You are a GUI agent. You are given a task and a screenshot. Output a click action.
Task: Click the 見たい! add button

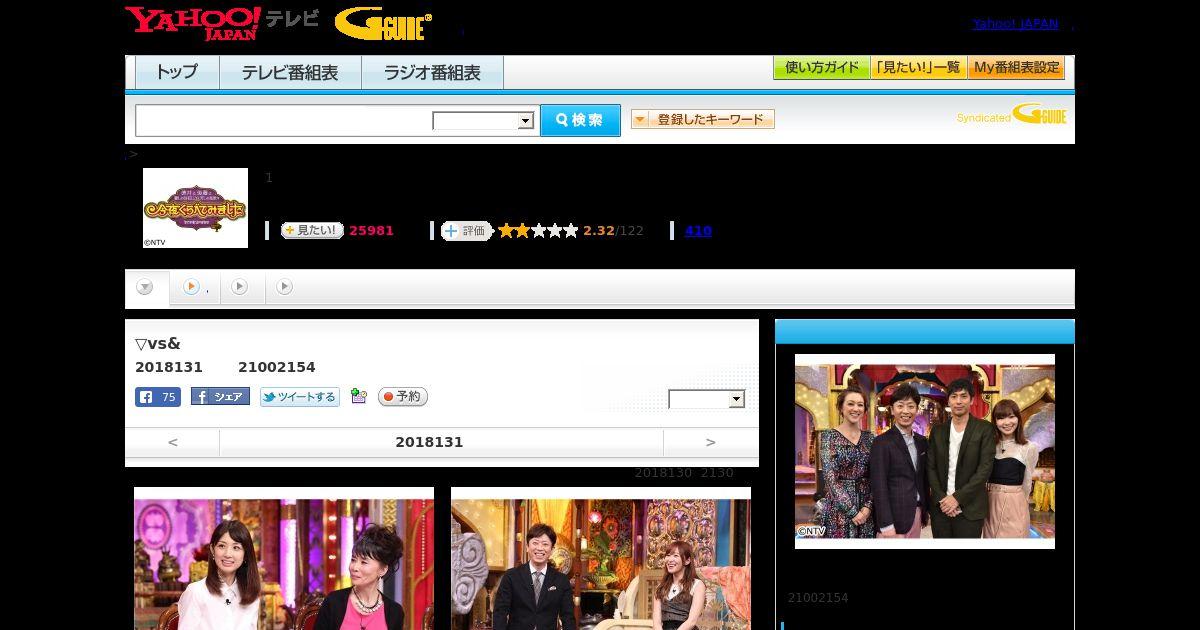[312, 230]
